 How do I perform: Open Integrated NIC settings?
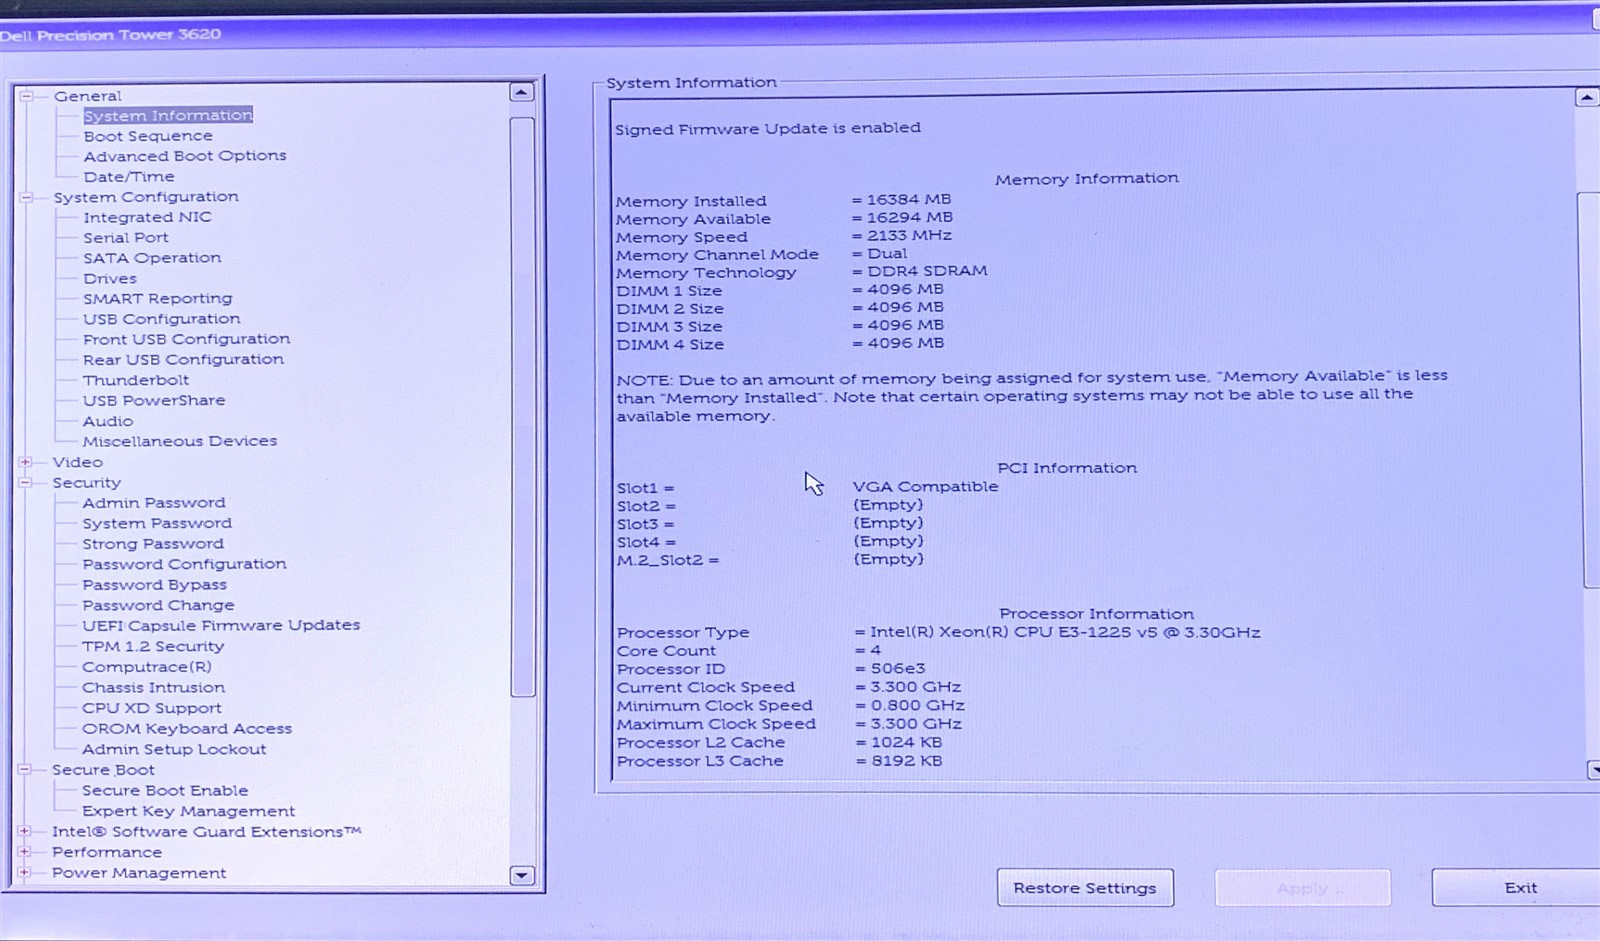coord(147,217)
